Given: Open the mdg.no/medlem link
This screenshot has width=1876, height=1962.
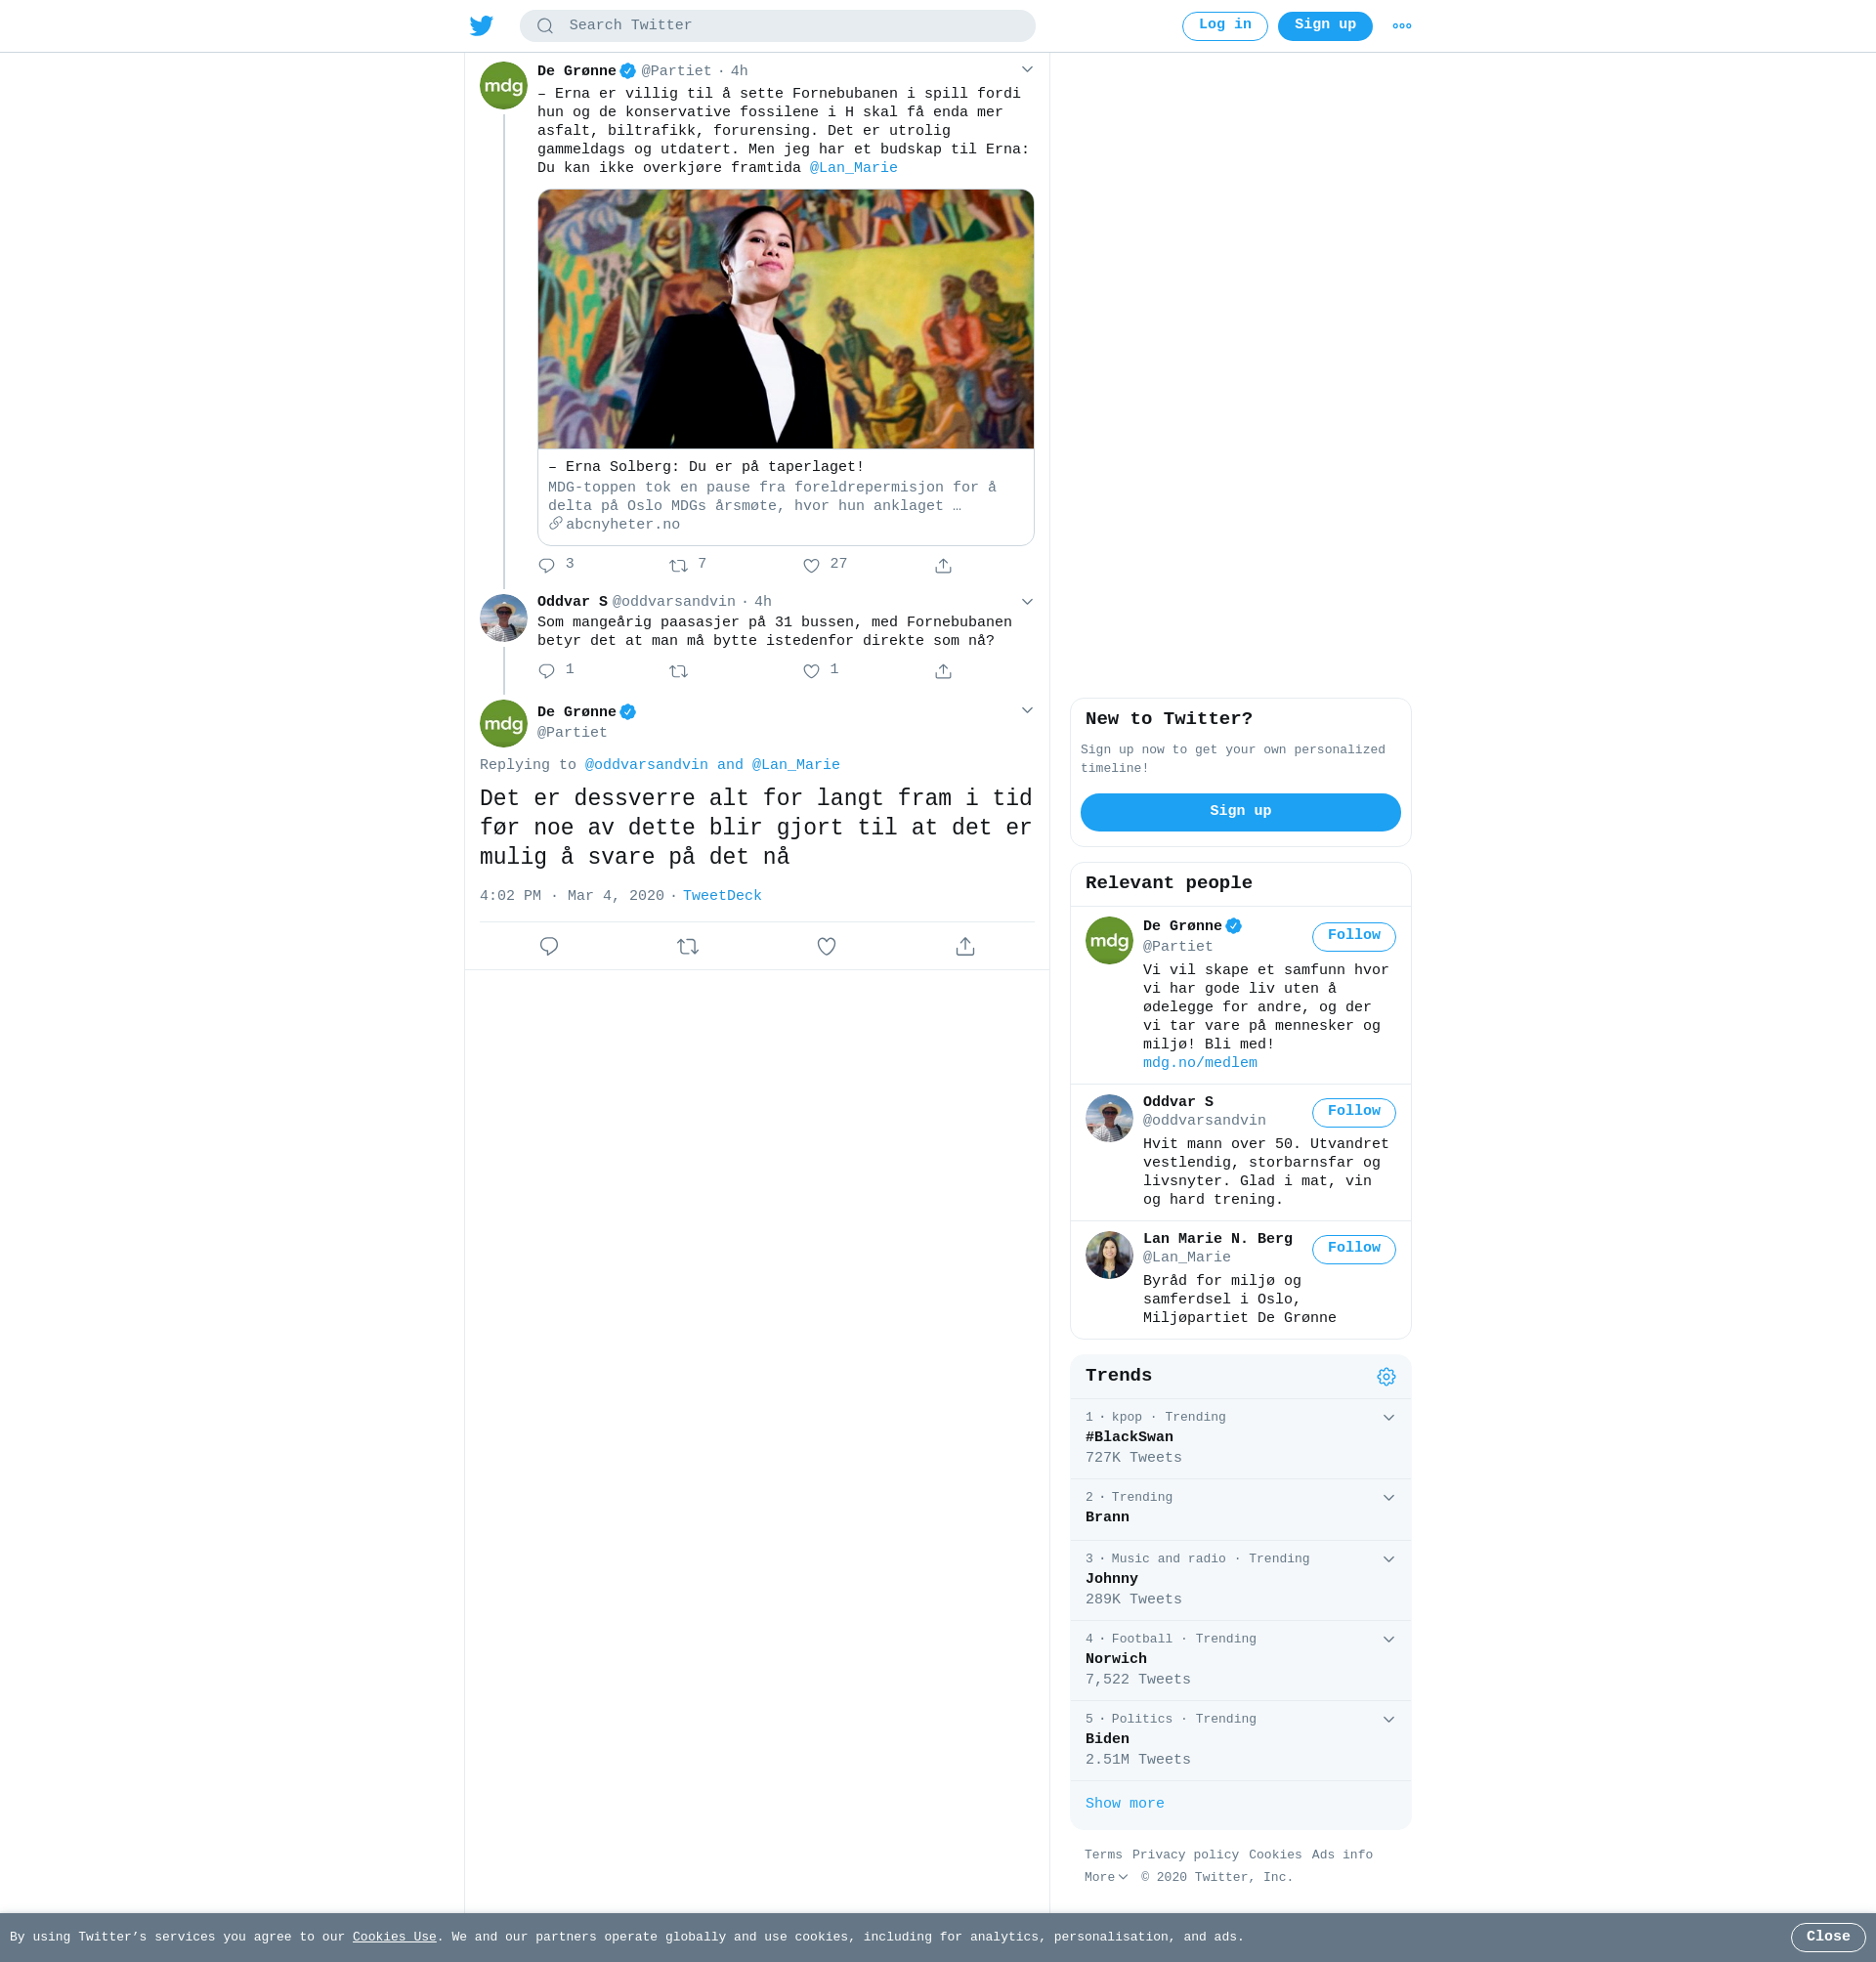Looking at the screenshot, I should click(1200, 1063).
